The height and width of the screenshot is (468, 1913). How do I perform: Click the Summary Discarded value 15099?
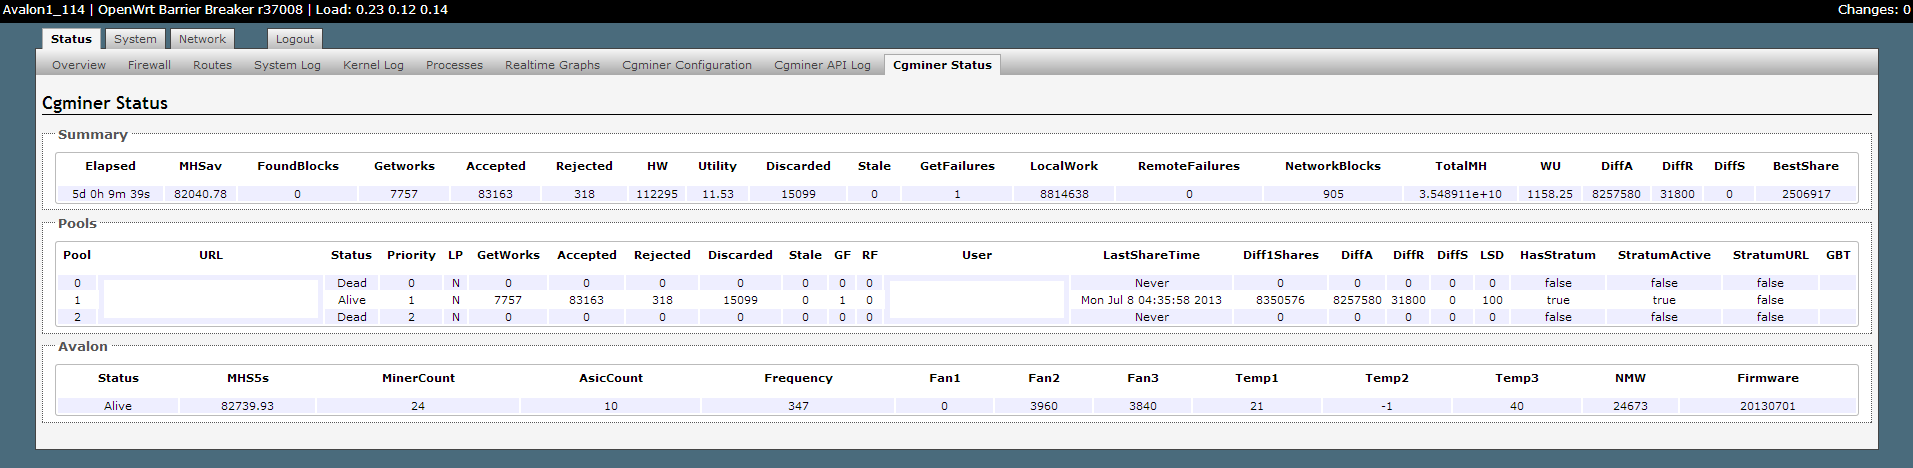pyautogui.click(x=798, y=194)
